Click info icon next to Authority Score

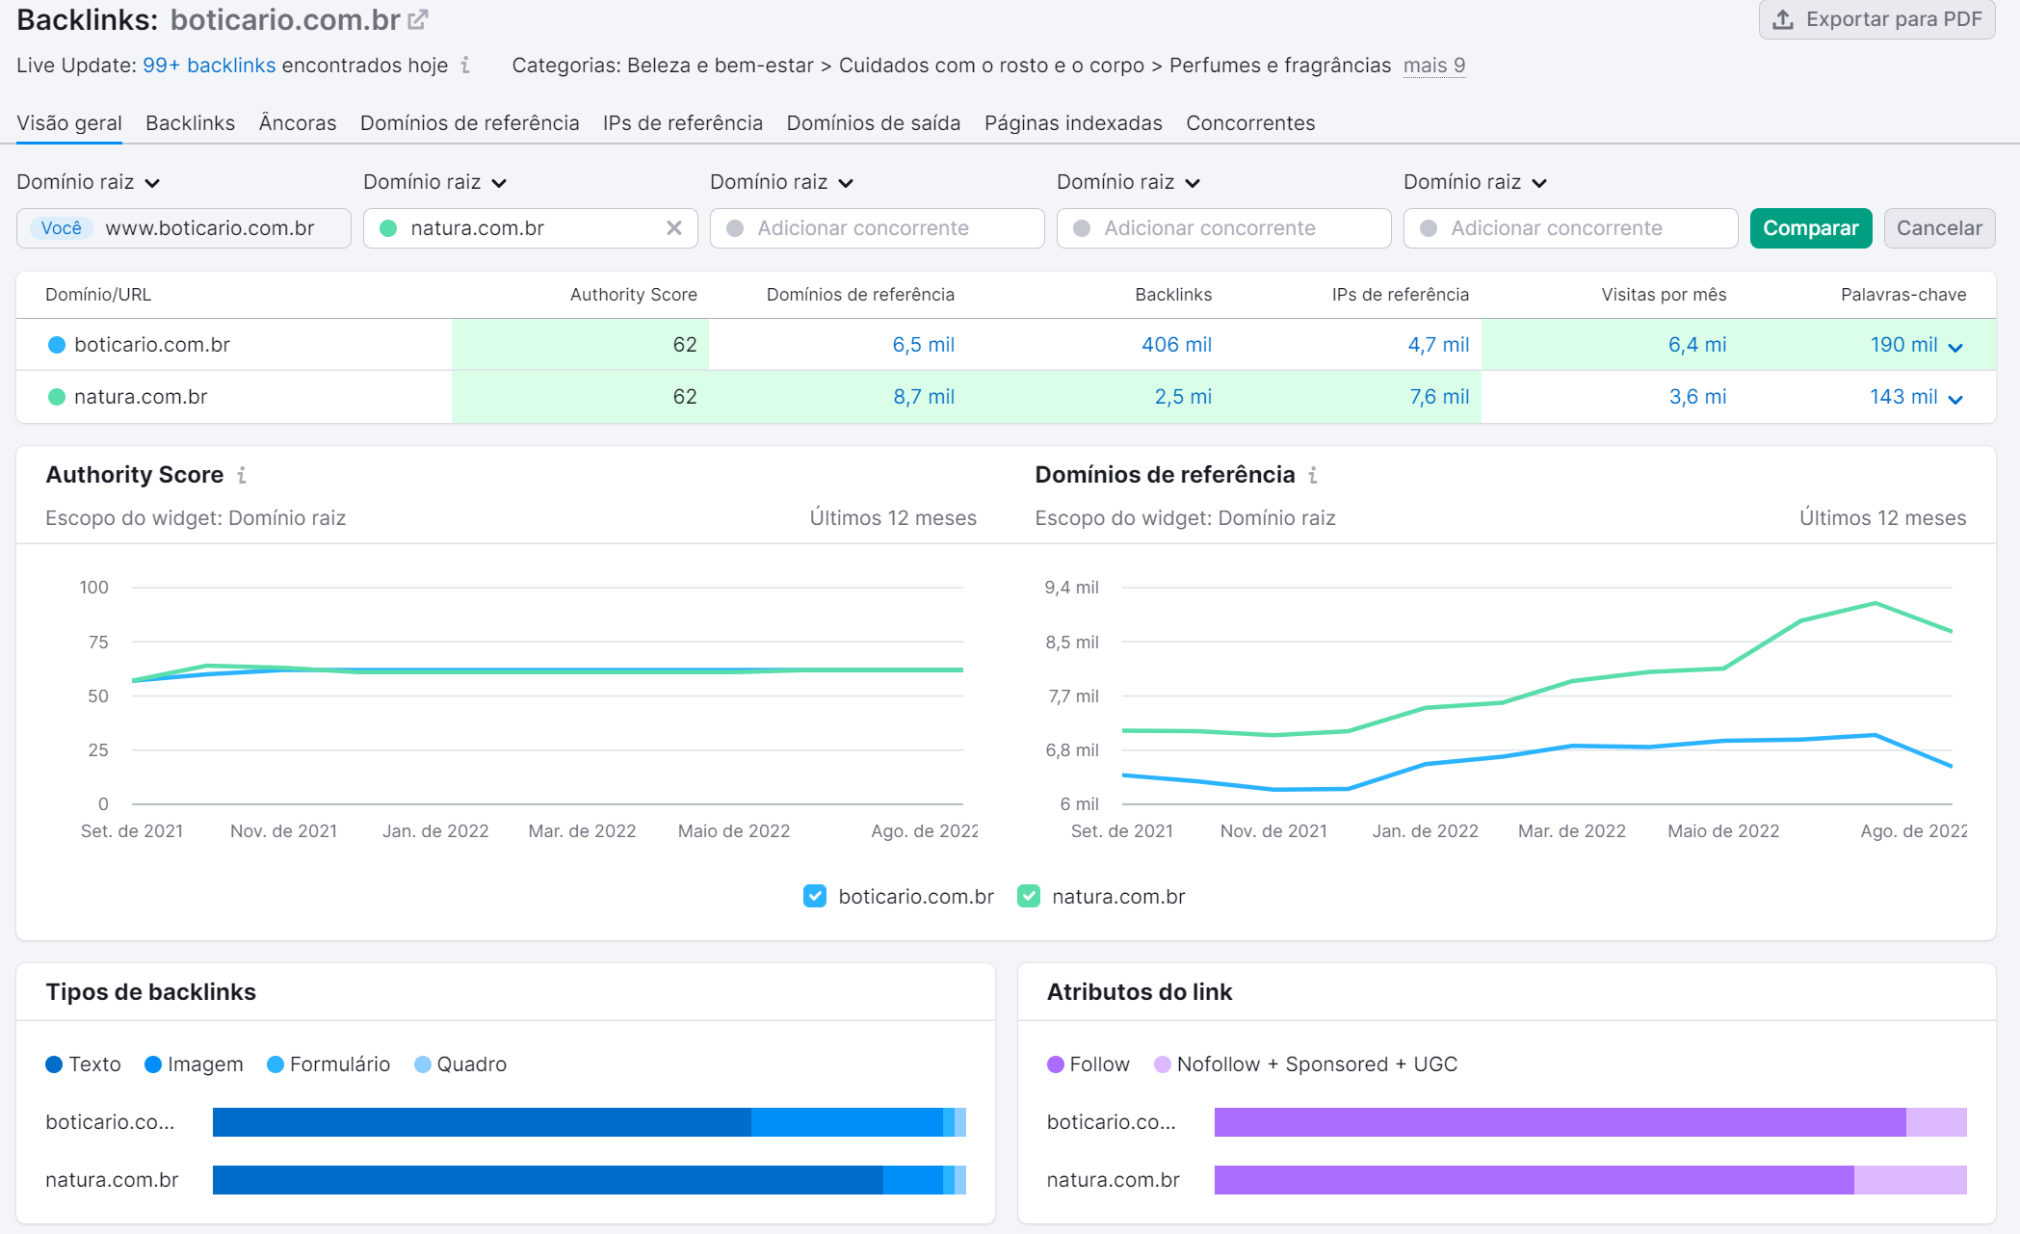pyautogui.click(x=241, y=475)
